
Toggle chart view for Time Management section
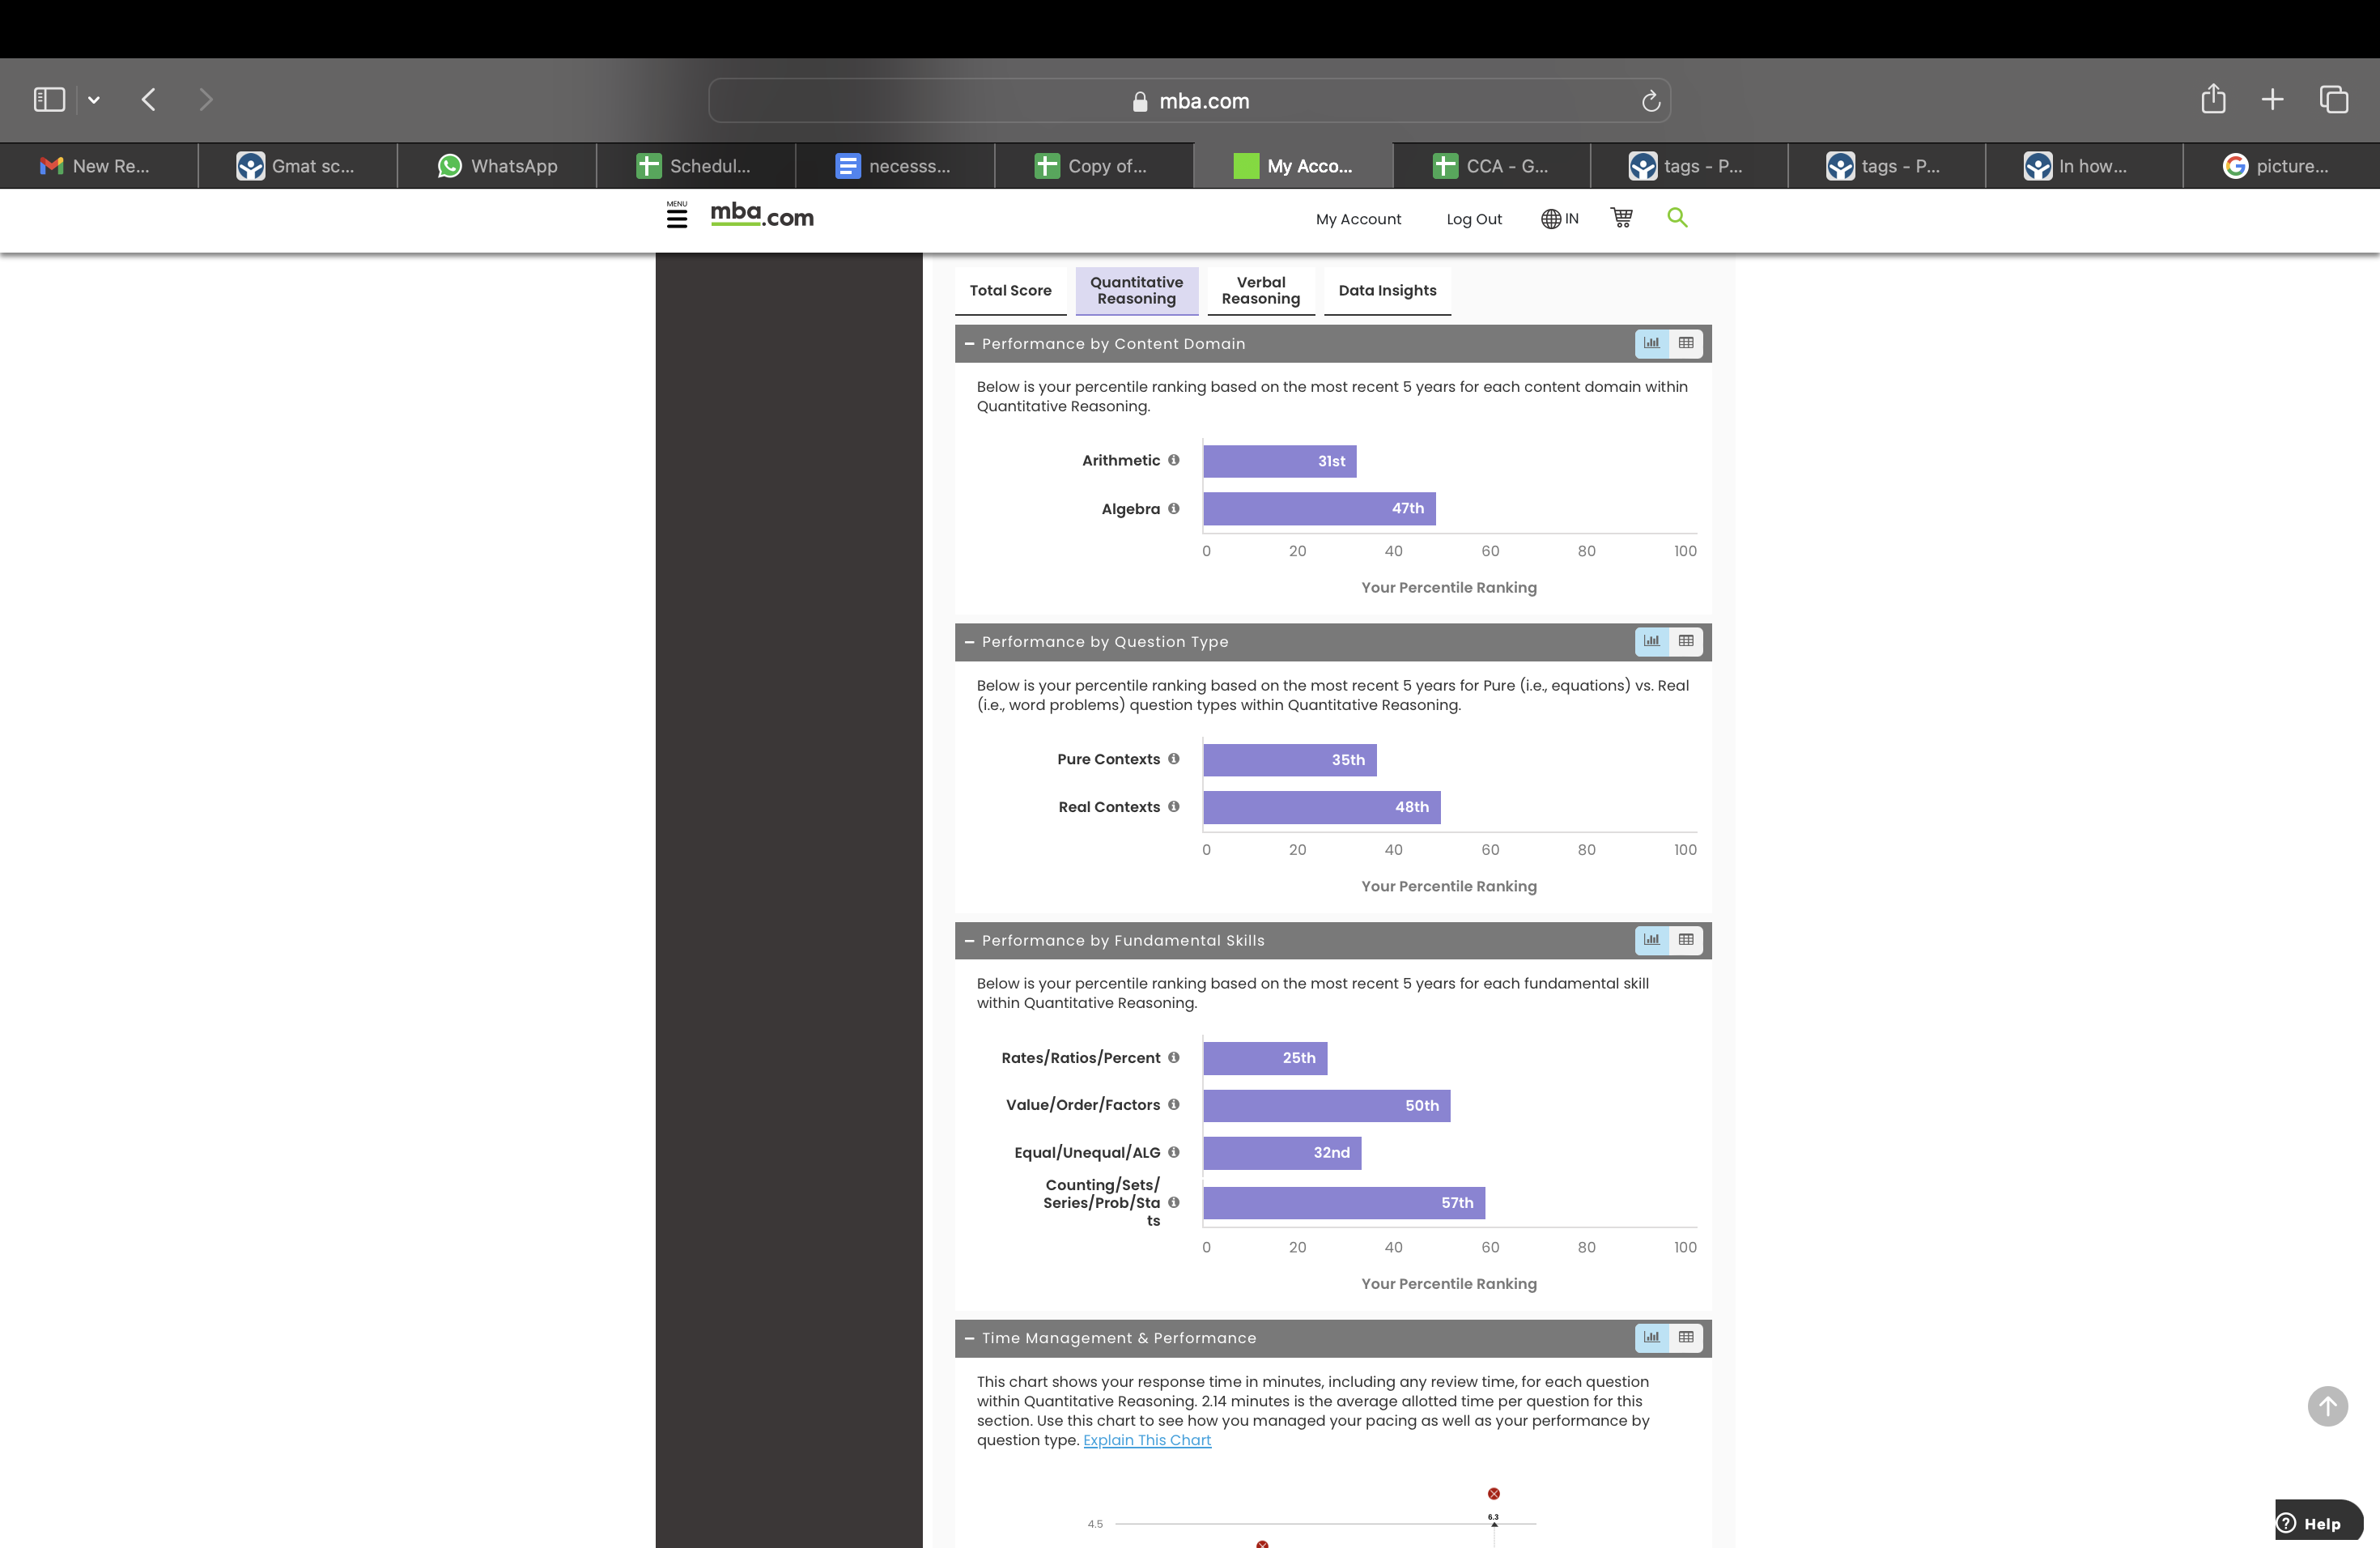coord(1651,1338)
